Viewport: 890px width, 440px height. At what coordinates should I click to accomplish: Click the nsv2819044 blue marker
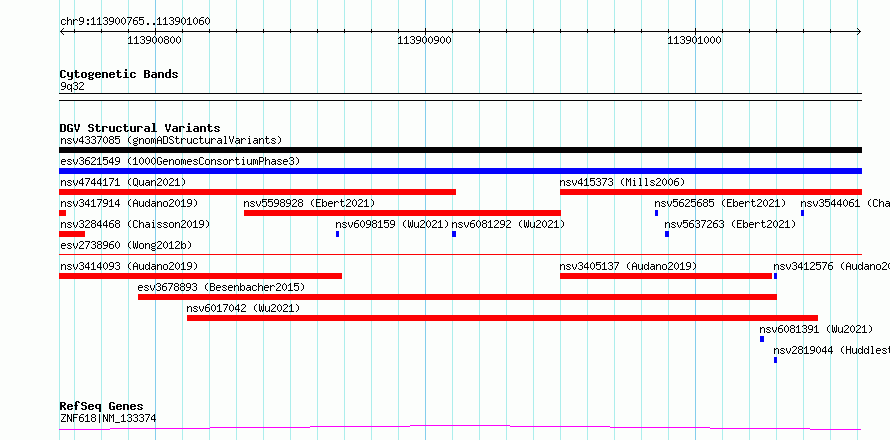775,360
